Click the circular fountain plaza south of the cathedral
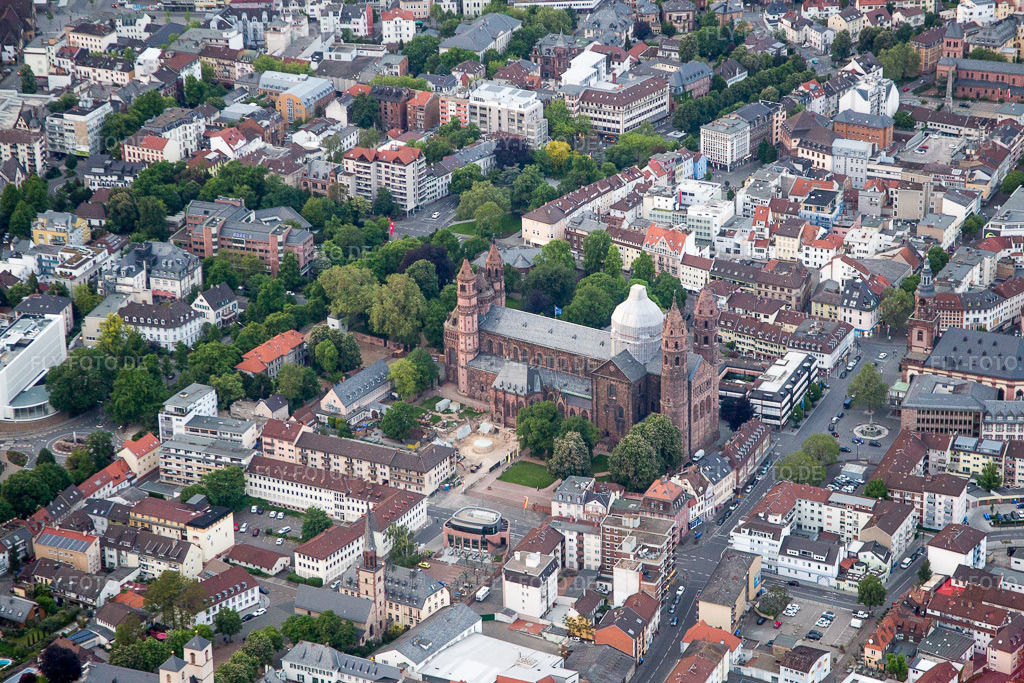The image size is (1024, 683). coord(484,444)
